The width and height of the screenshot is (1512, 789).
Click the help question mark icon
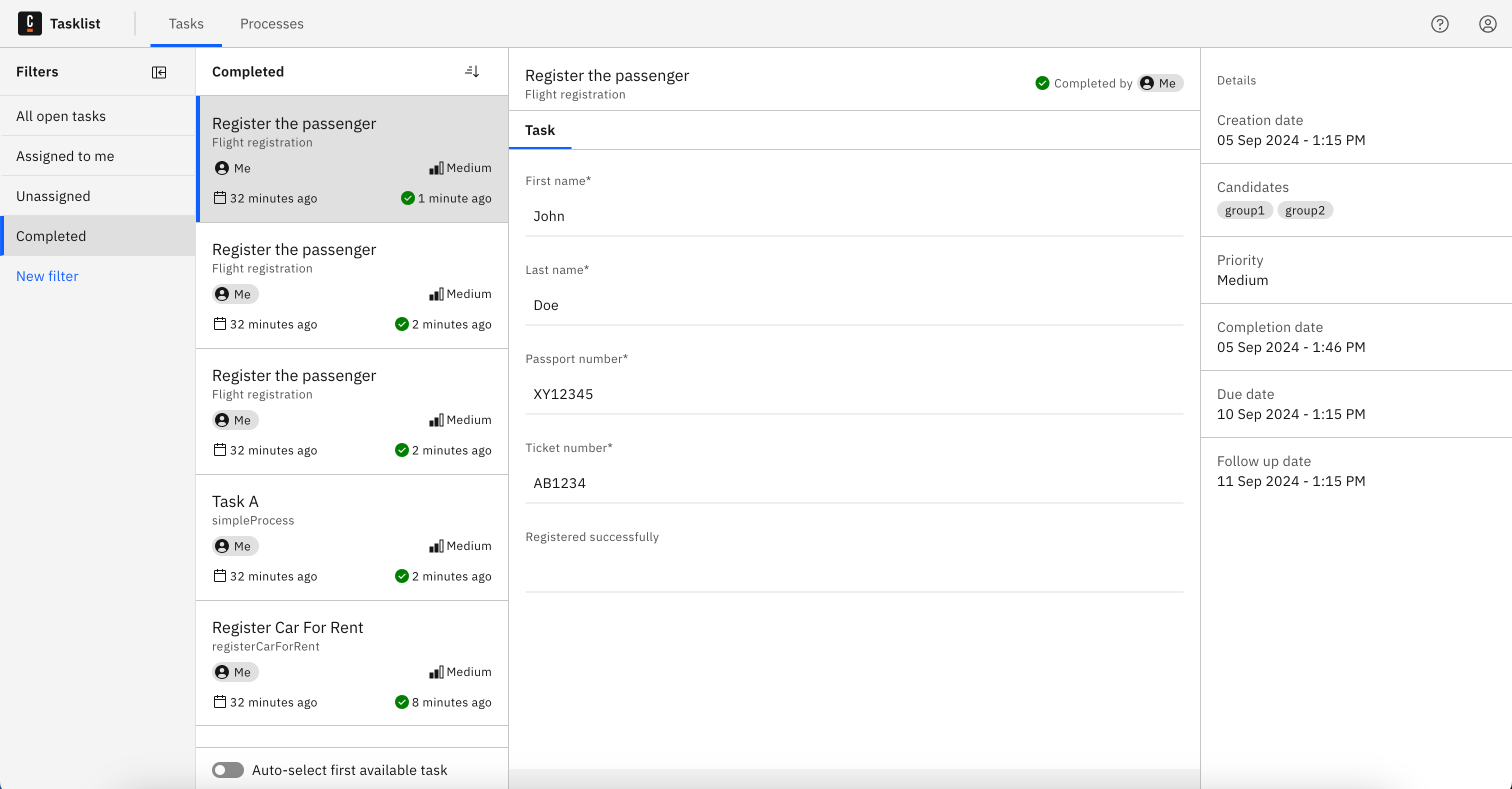(1440, 23)
